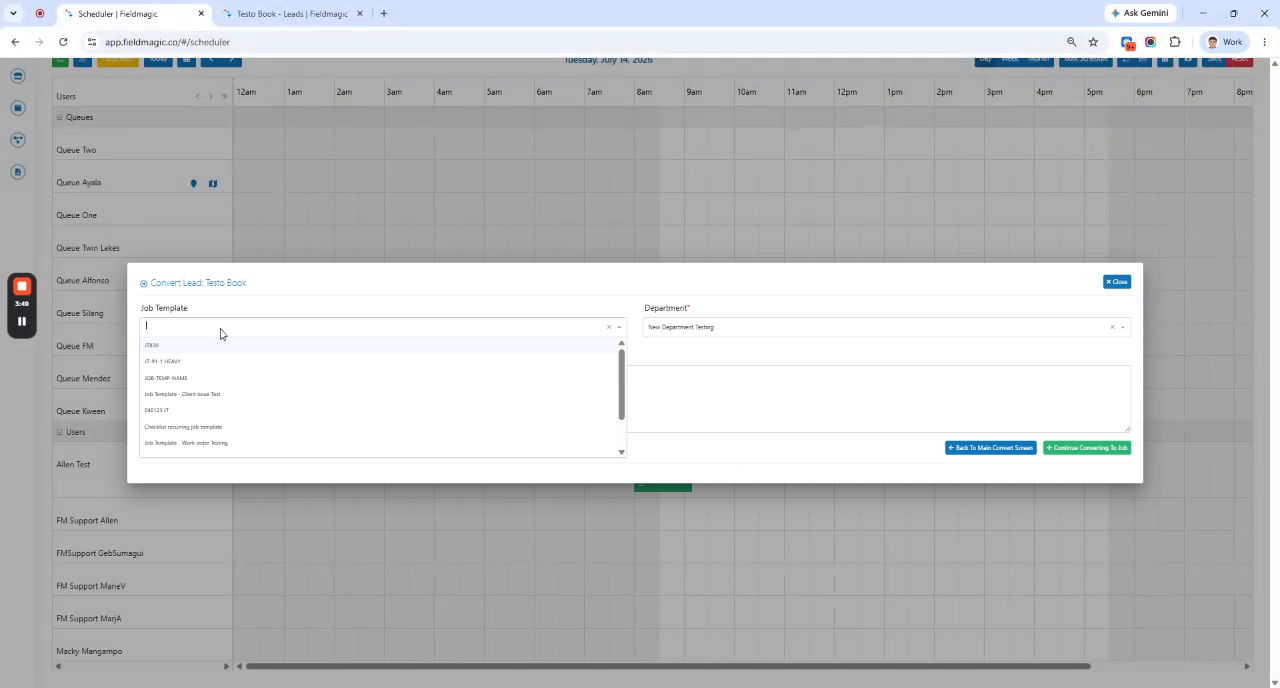This screenshot has height=688, width=1280.
Task: Click the third sidebar icon with connected nodes
Action: tap(18, 140)
